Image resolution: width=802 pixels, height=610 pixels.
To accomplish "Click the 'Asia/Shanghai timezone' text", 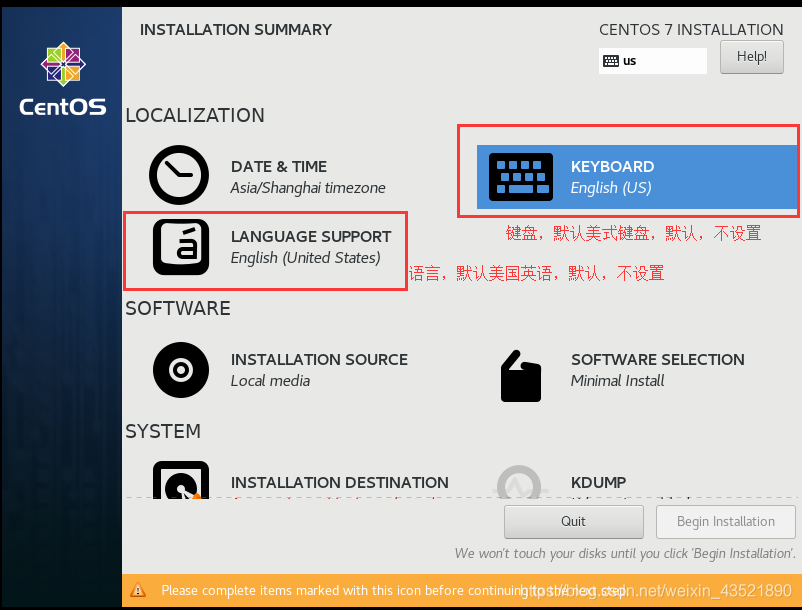I will point(308,188).
